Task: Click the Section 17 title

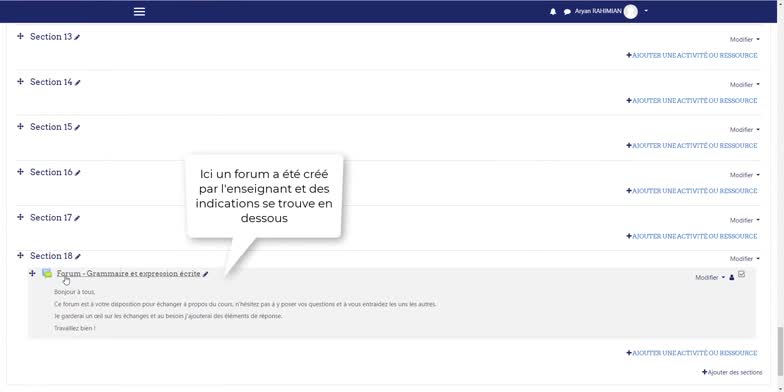Action: click(x=51, y=217)
